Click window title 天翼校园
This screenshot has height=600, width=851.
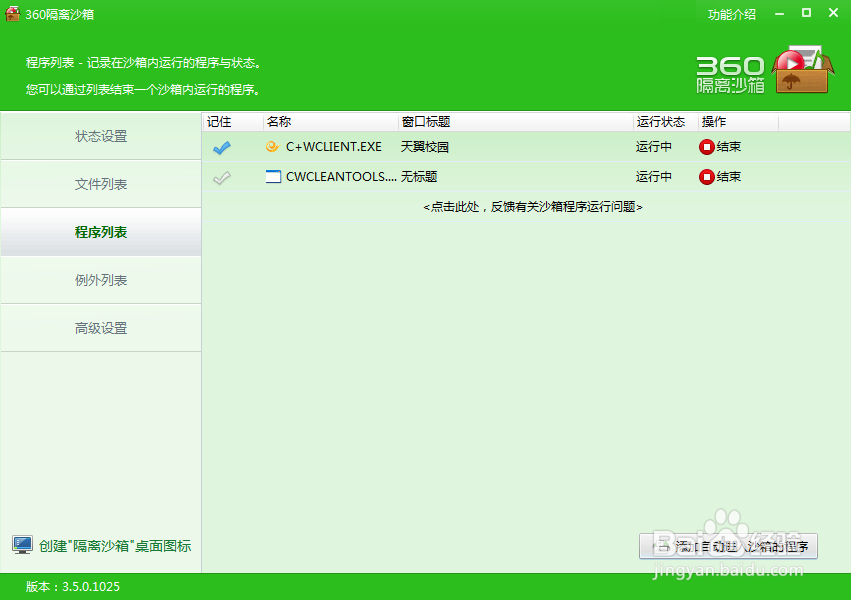(424, 147)
